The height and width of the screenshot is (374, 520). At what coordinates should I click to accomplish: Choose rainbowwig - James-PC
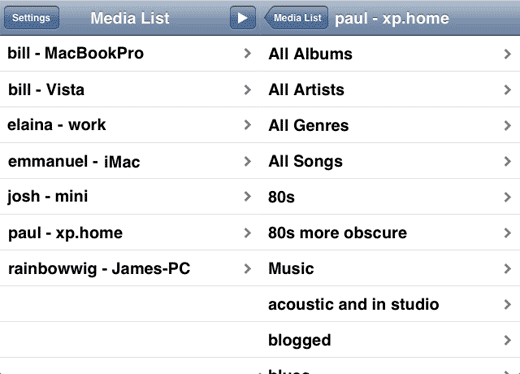click(x=130, y=268)
